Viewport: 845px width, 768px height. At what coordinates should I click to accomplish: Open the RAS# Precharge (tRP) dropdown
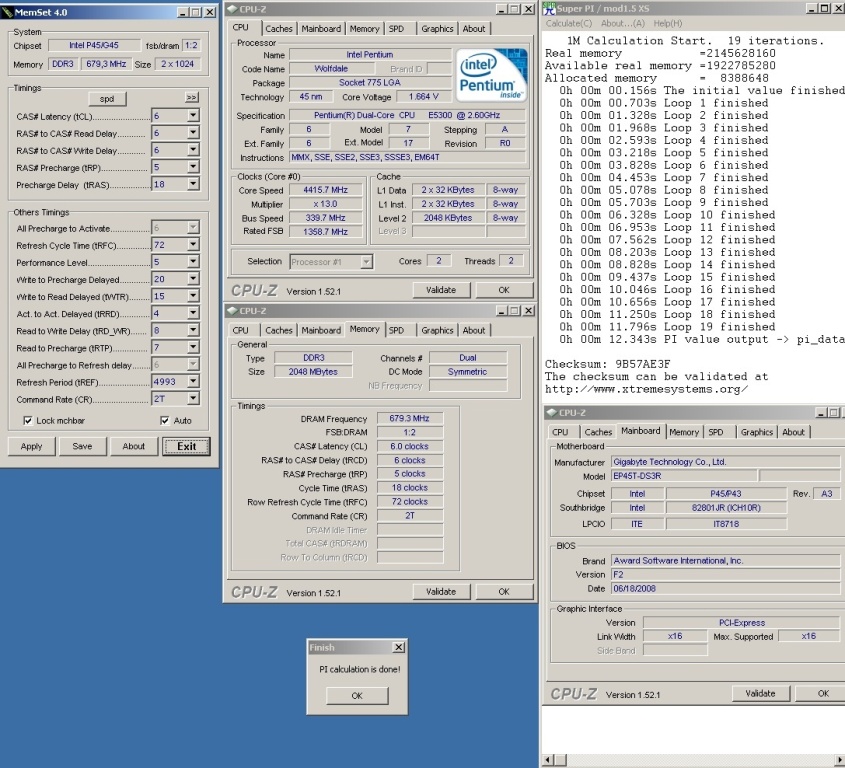[193, 167]
